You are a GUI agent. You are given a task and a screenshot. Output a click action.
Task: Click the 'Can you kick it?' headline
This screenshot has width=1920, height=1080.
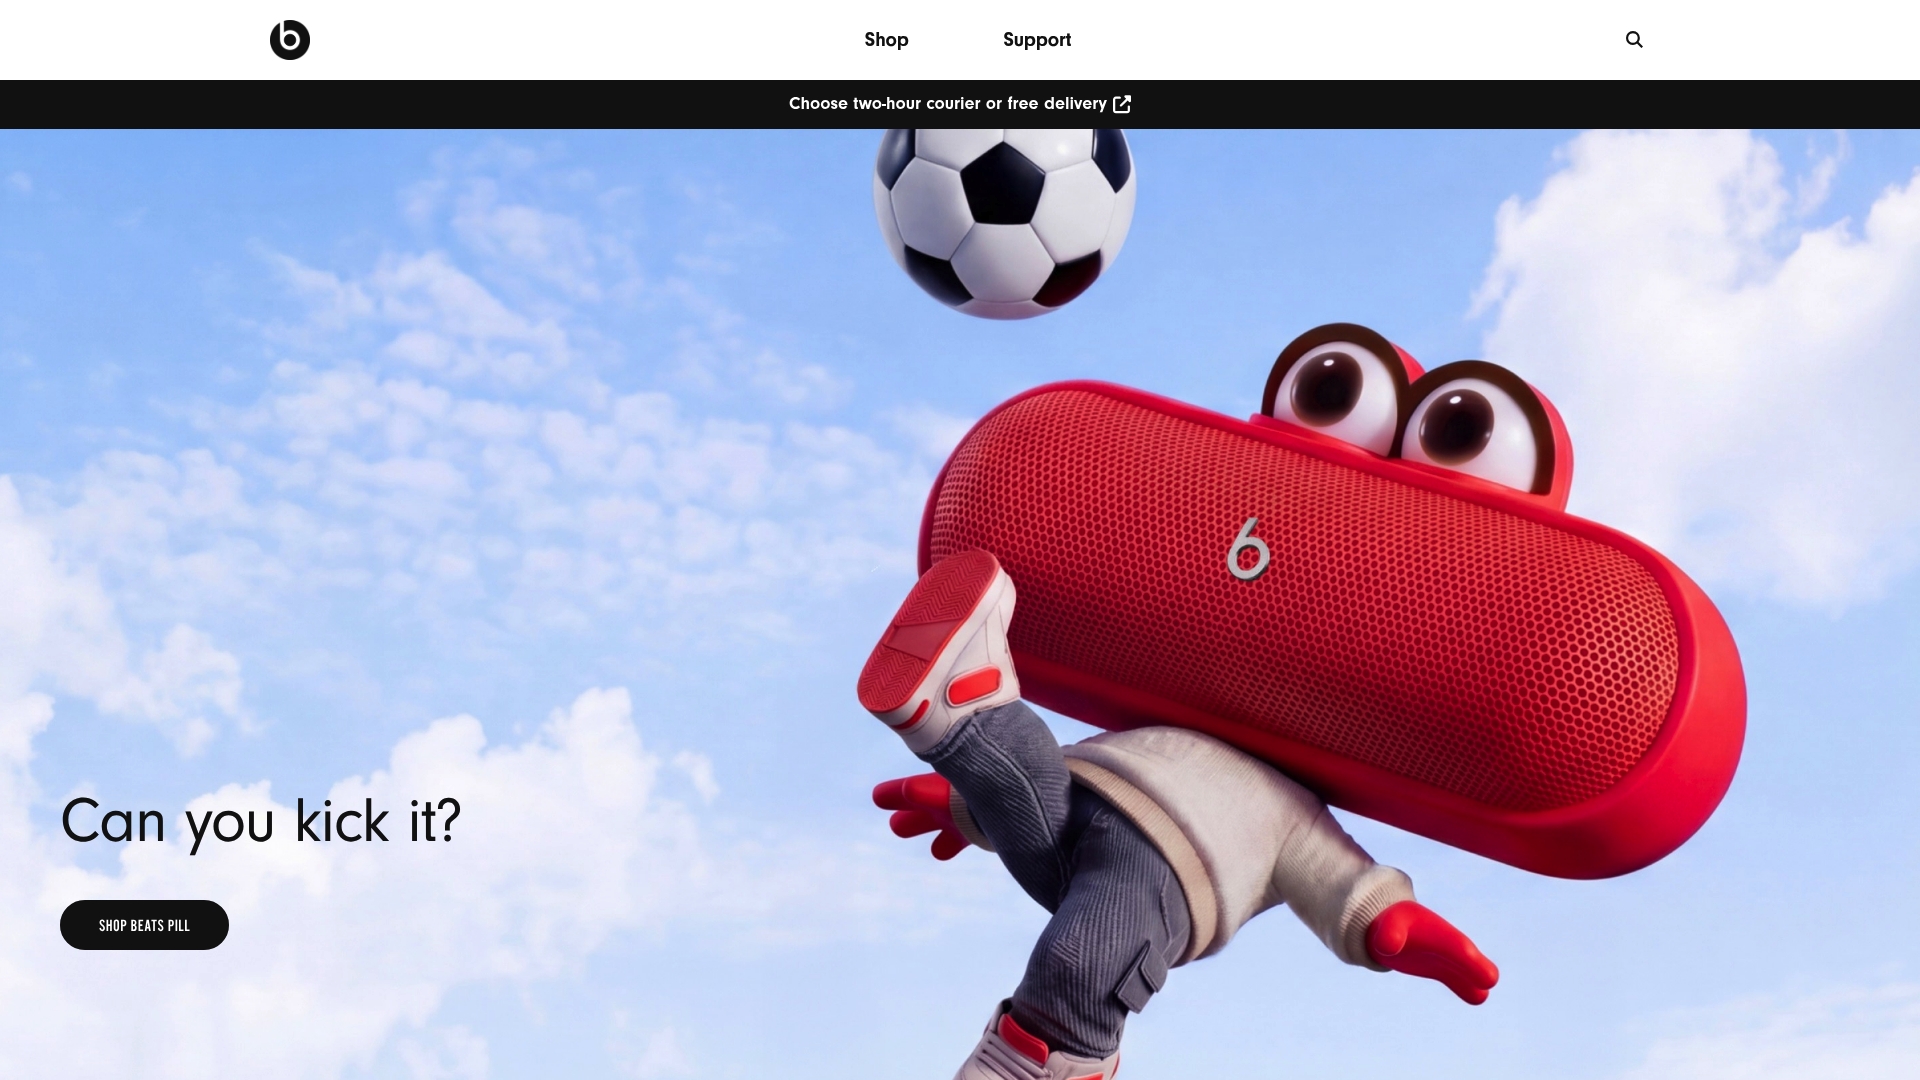[261, 822]
